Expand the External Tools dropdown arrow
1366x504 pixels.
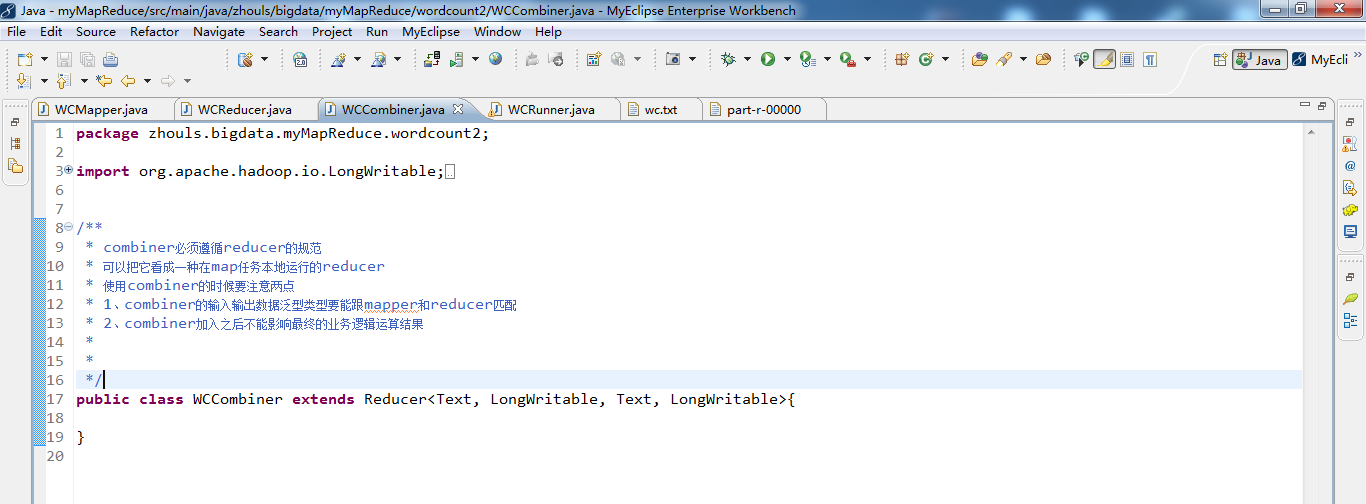(867, 60)
